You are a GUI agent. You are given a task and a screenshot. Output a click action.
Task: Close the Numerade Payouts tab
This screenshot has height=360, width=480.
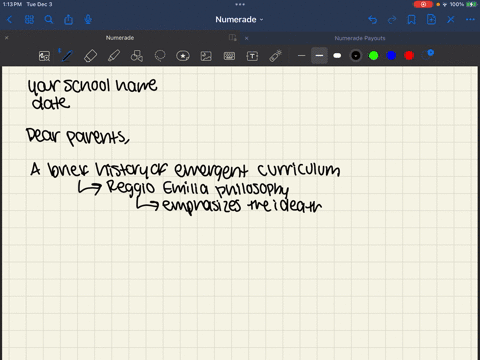(x=246, y=38)
